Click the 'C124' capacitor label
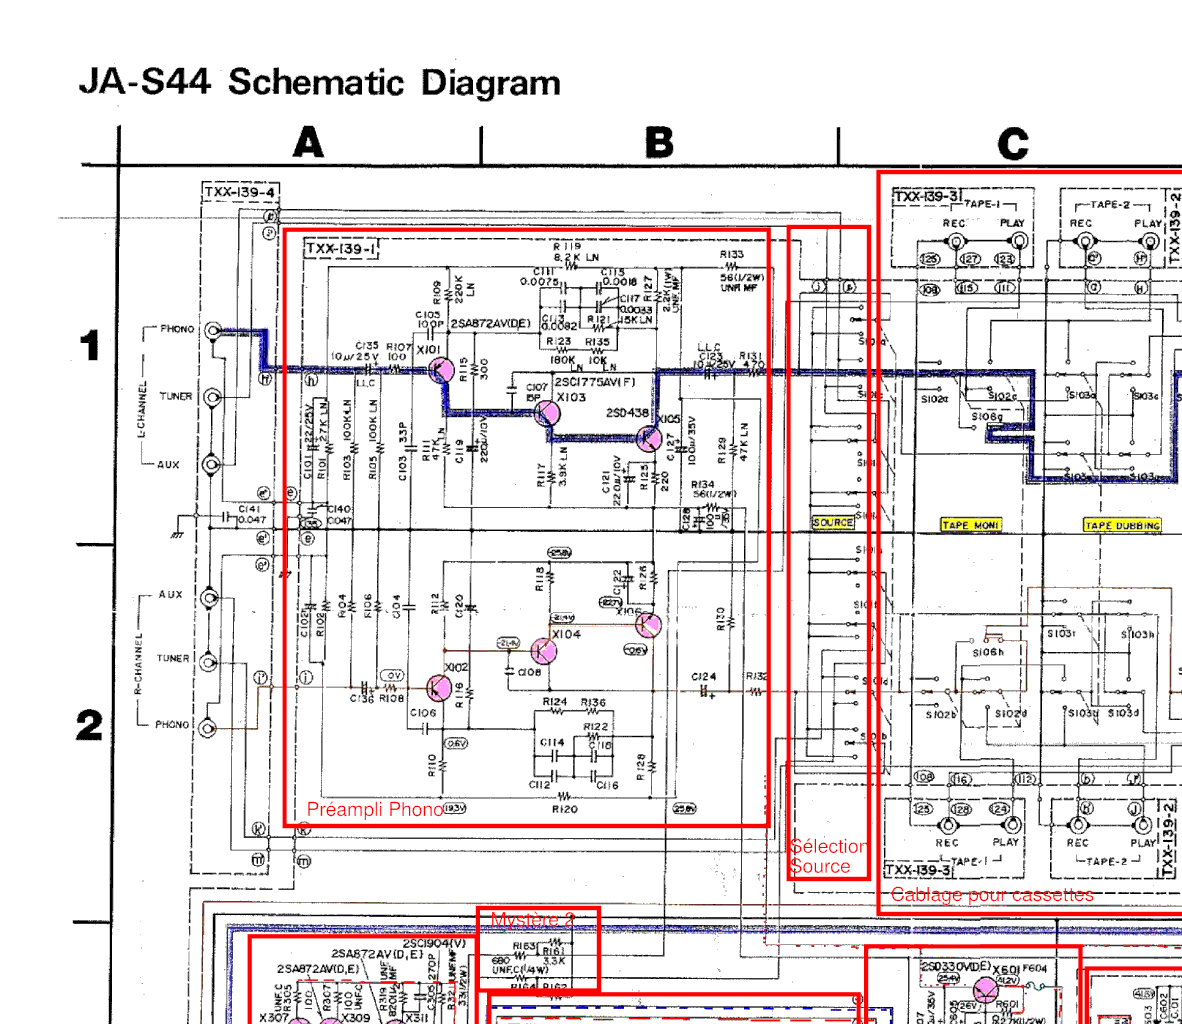 point(703,677)
